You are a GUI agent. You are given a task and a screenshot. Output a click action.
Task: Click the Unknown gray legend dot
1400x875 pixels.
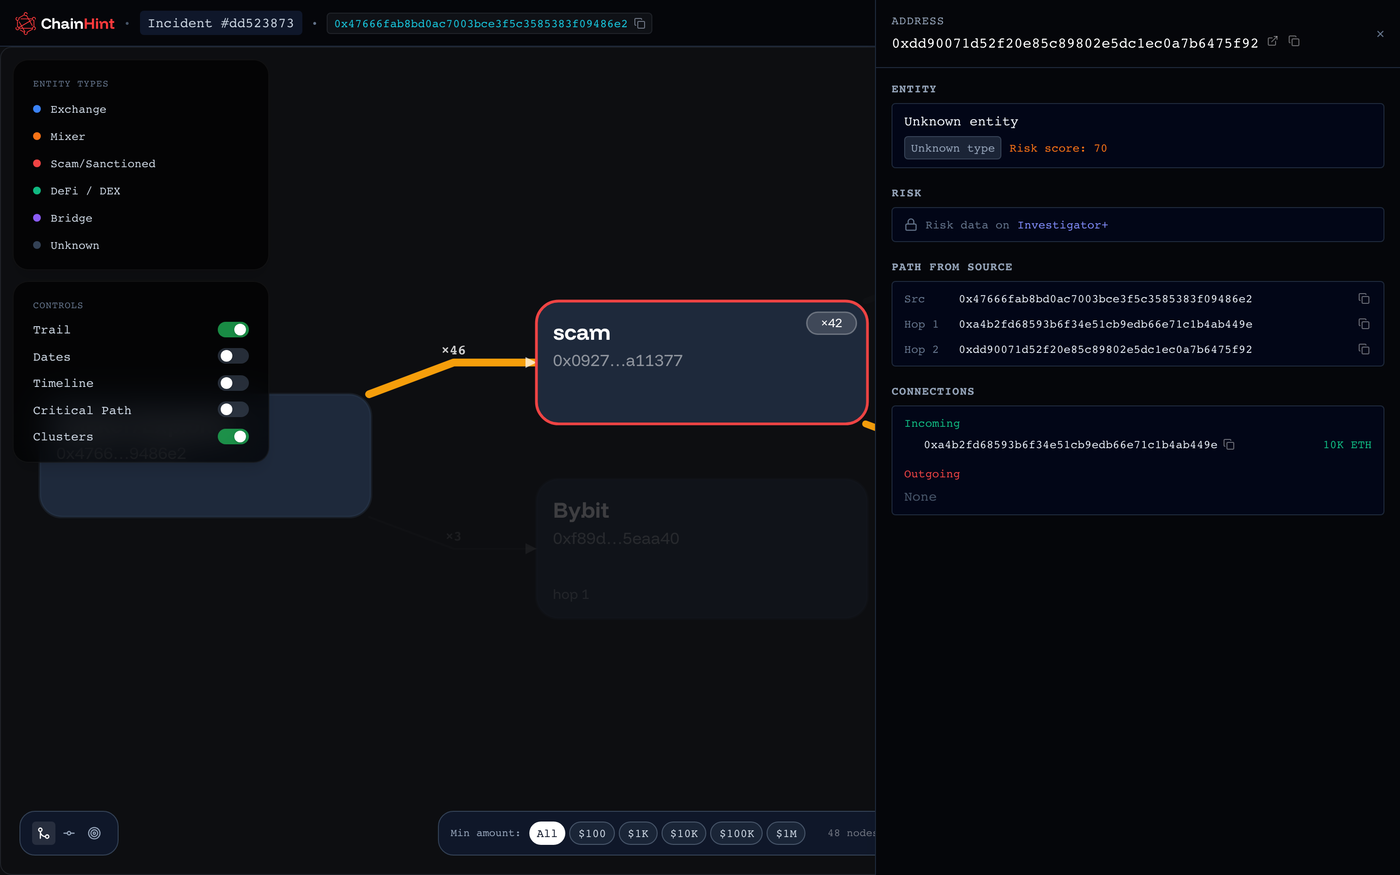pos(37,245)
